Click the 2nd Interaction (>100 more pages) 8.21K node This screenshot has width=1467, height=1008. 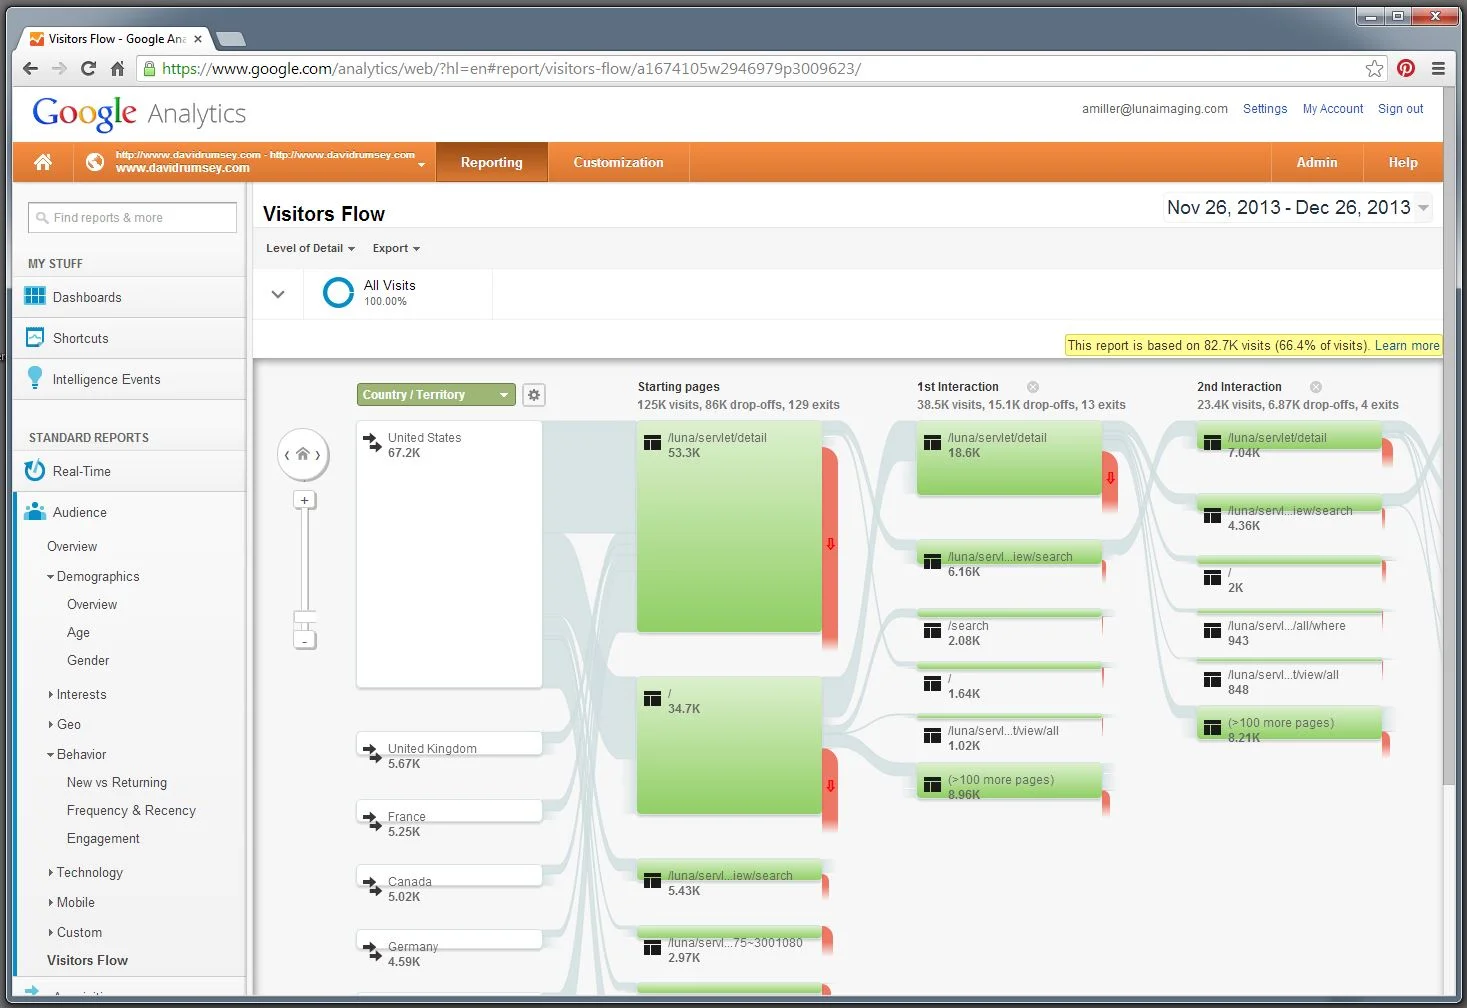[1290, 725]
